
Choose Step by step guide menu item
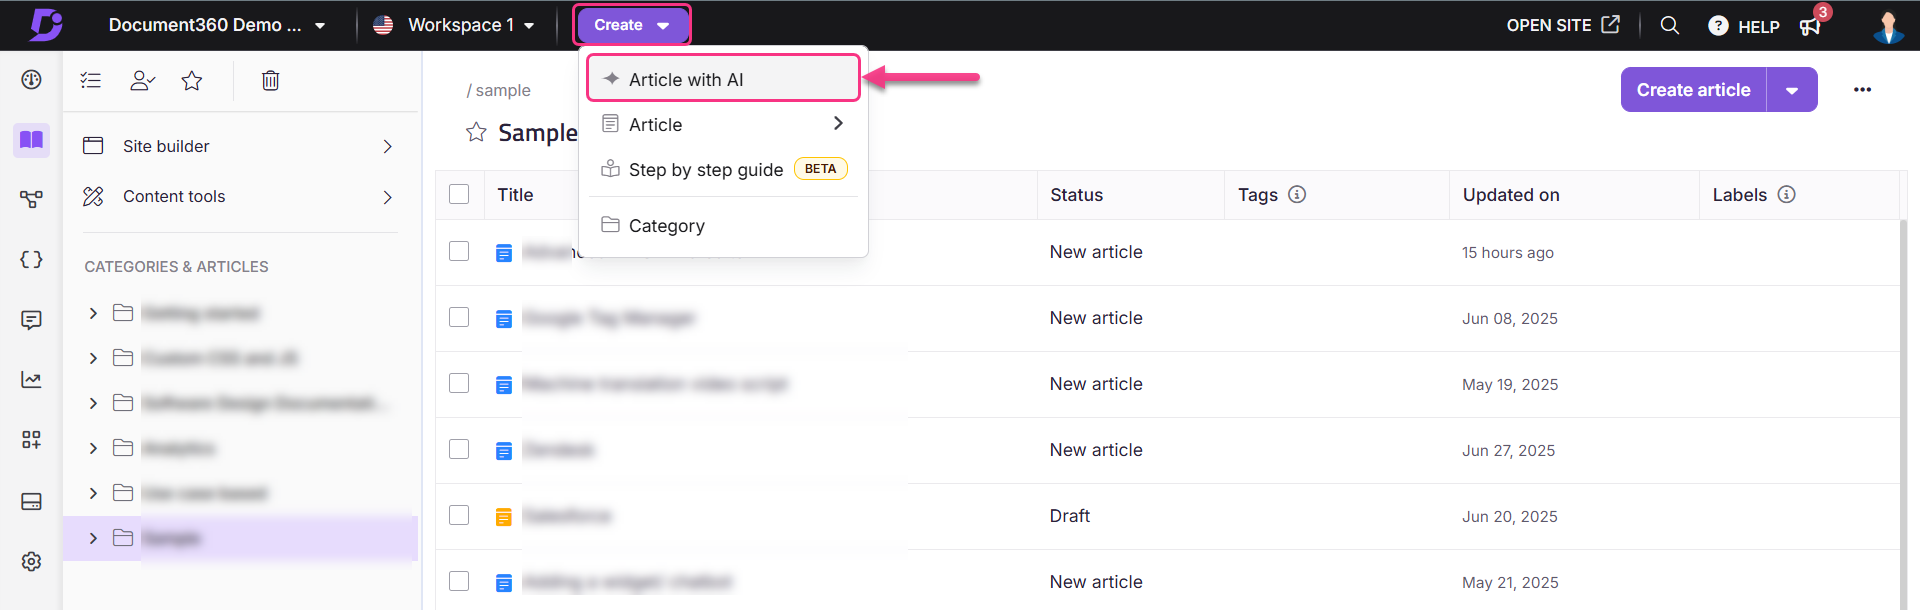tap(723, 169)
